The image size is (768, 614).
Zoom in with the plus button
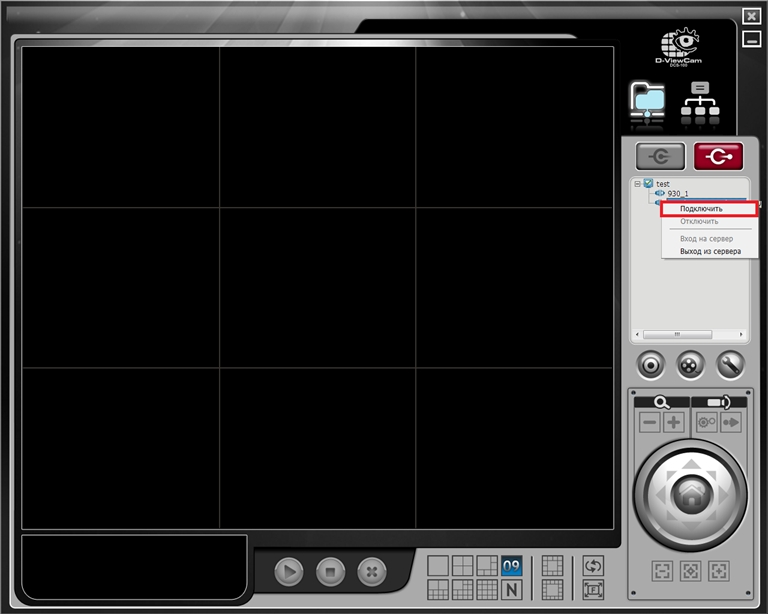click(x=674, y=422)
